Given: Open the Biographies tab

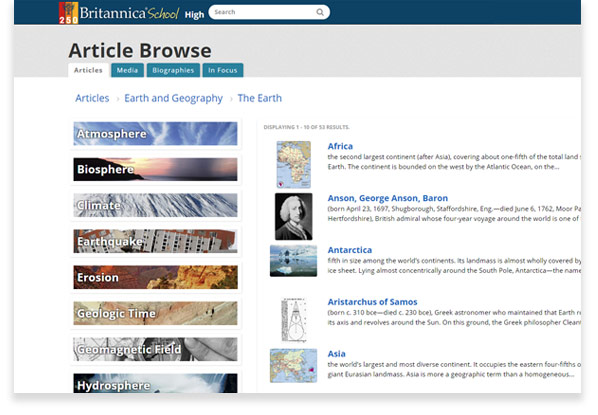Looking at the screenshot, I should [x=173, y=70].
